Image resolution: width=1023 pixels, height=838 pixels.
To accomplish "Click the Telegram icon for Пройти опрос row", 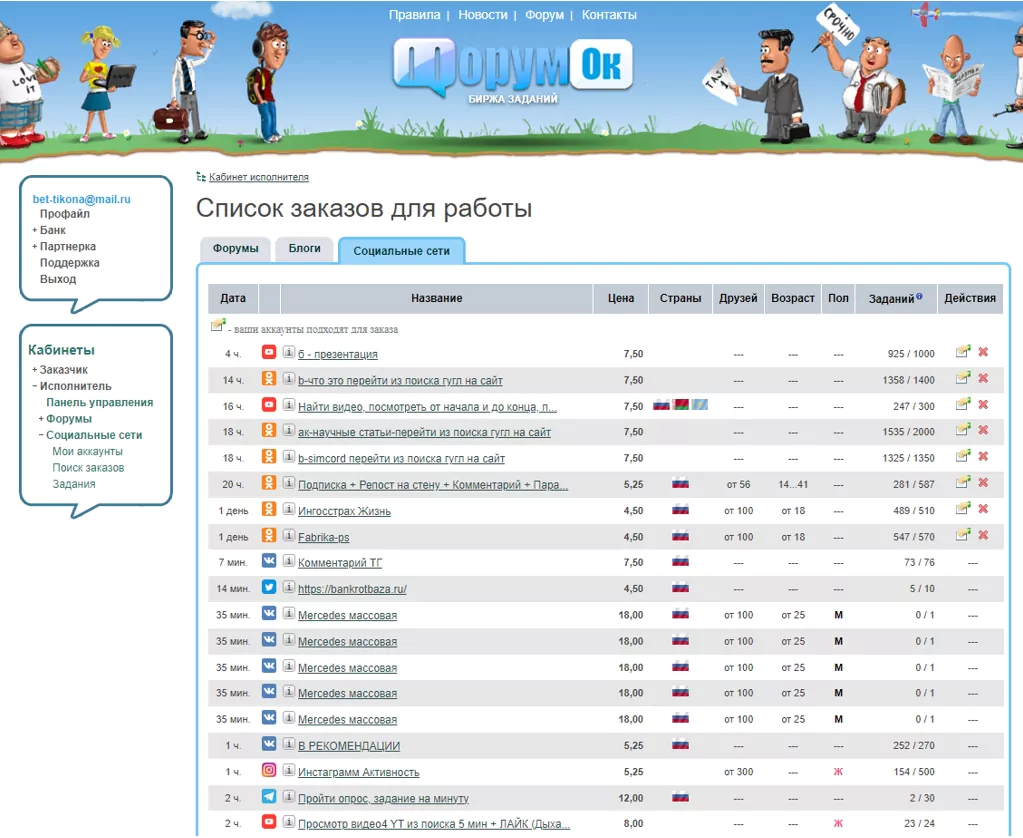I will tap(269, 796).
